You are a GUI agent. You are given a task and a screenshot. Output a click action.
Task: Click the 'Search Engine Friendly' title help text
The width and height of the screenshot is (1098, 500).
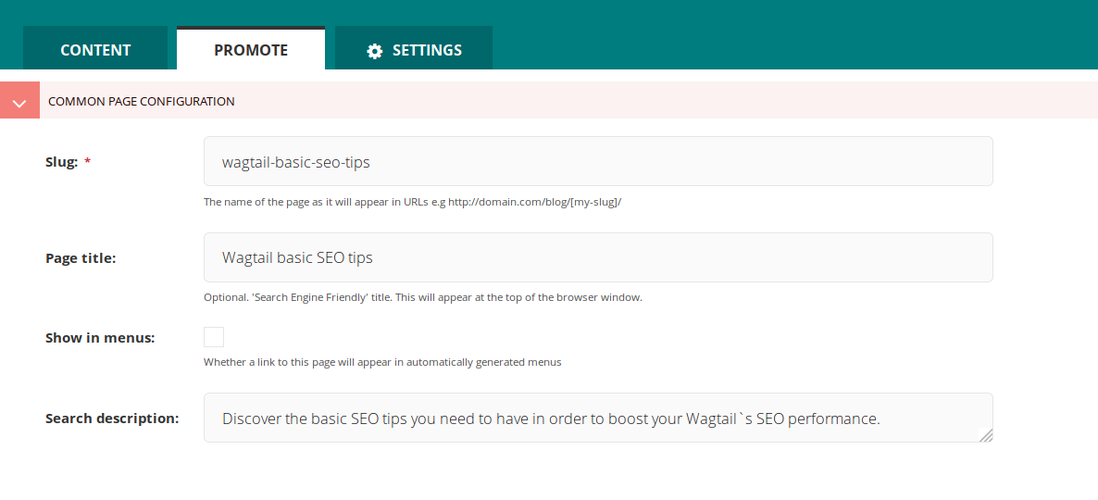(x=423, y=297)
